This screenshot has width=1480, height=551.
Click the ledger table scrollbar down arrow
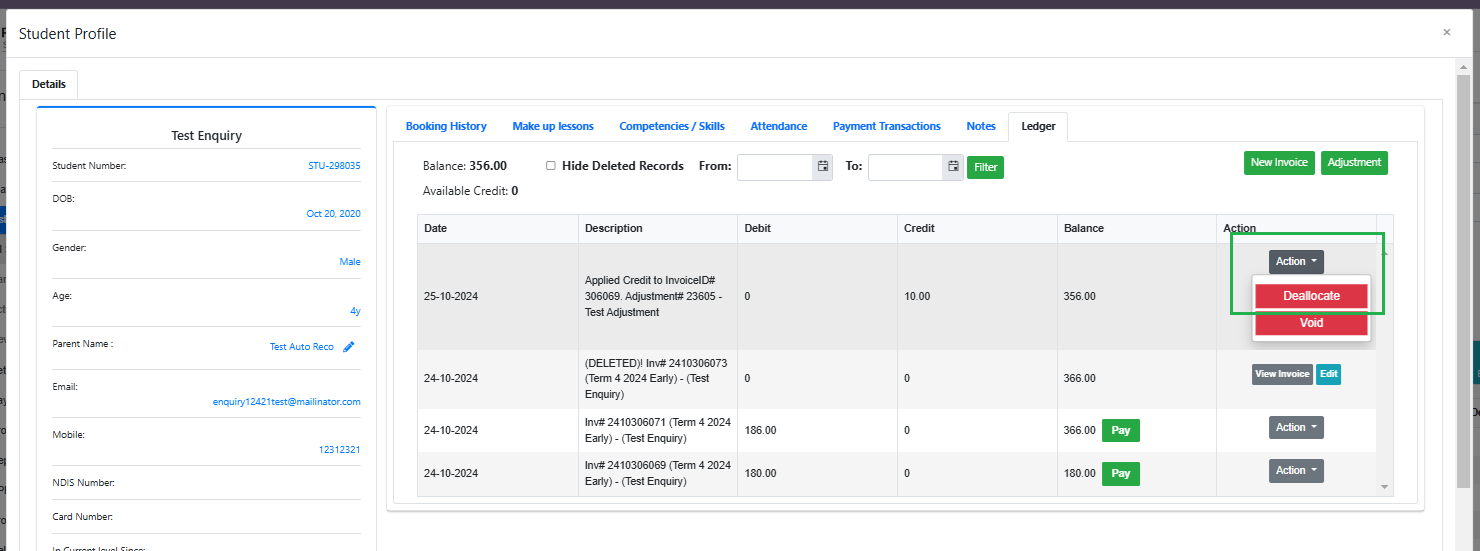point(1384,487)
